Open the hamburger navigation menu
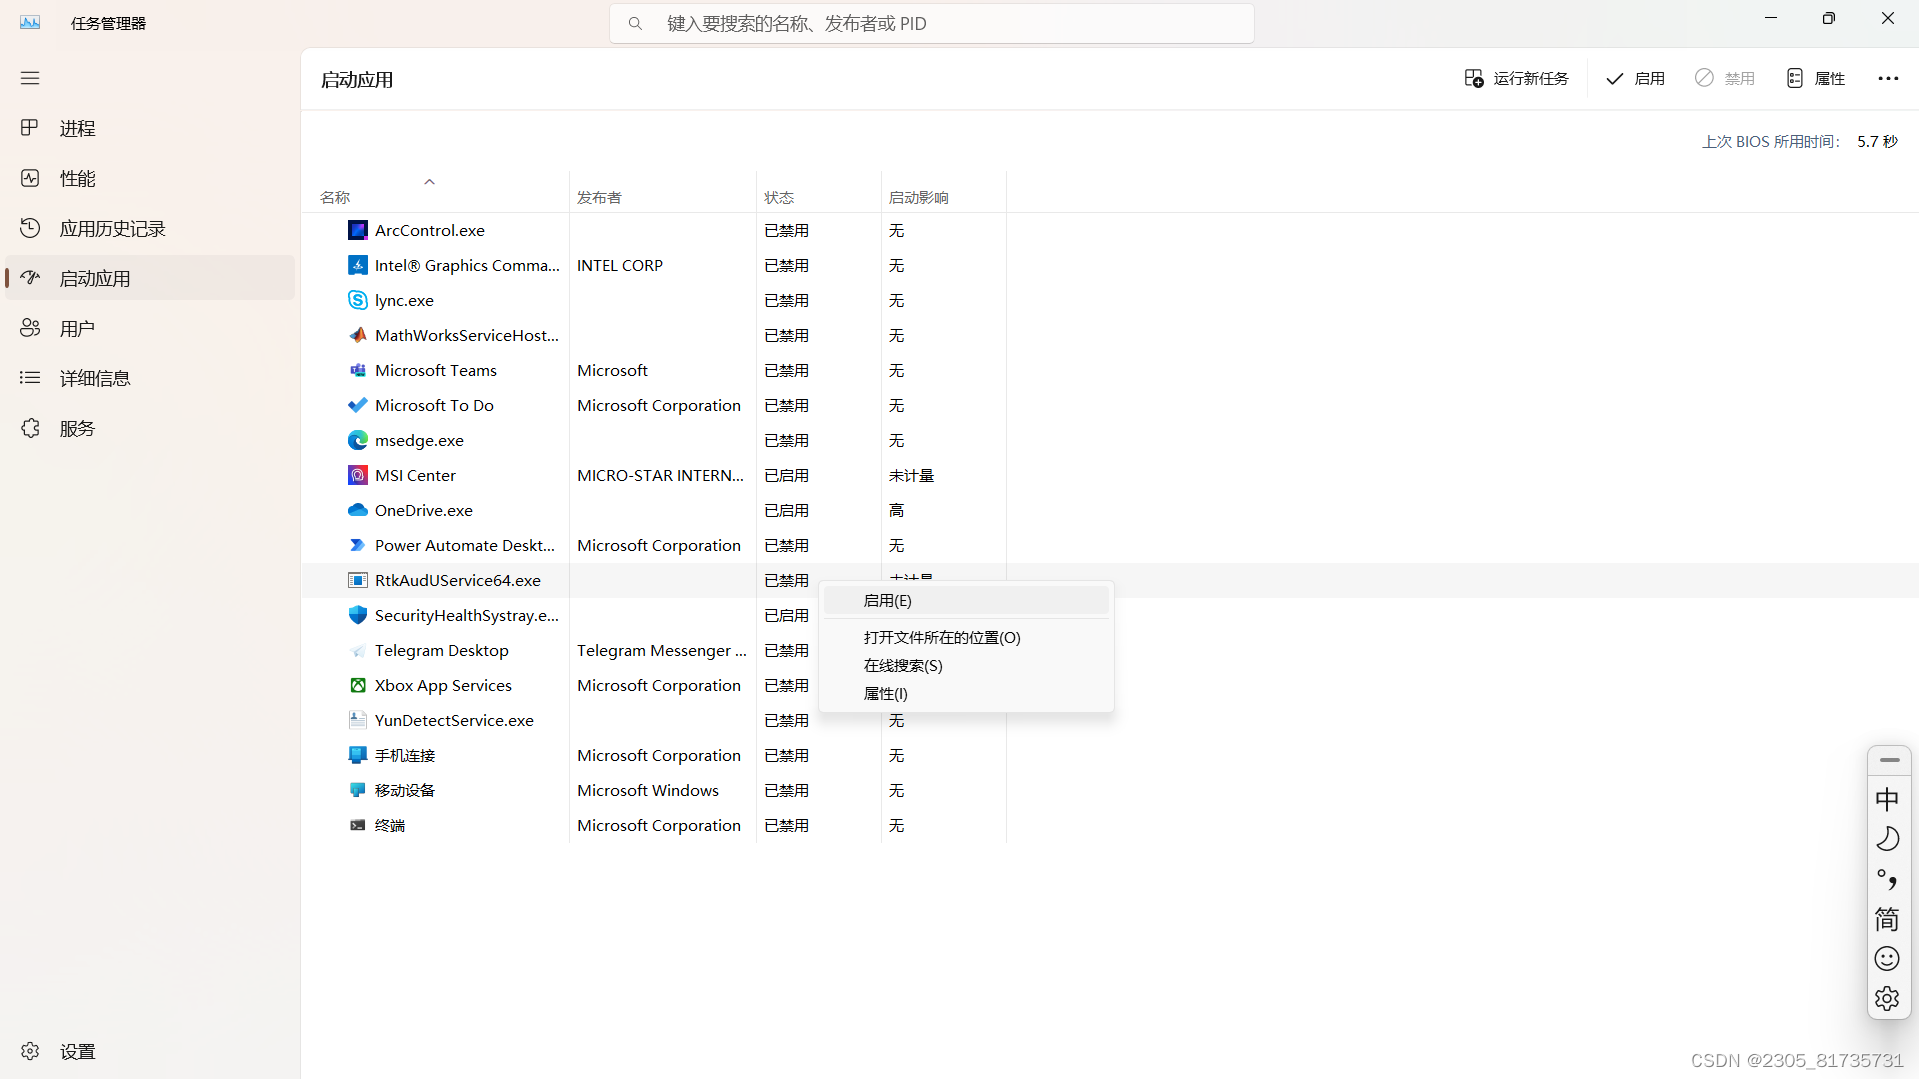 [30, 78]
